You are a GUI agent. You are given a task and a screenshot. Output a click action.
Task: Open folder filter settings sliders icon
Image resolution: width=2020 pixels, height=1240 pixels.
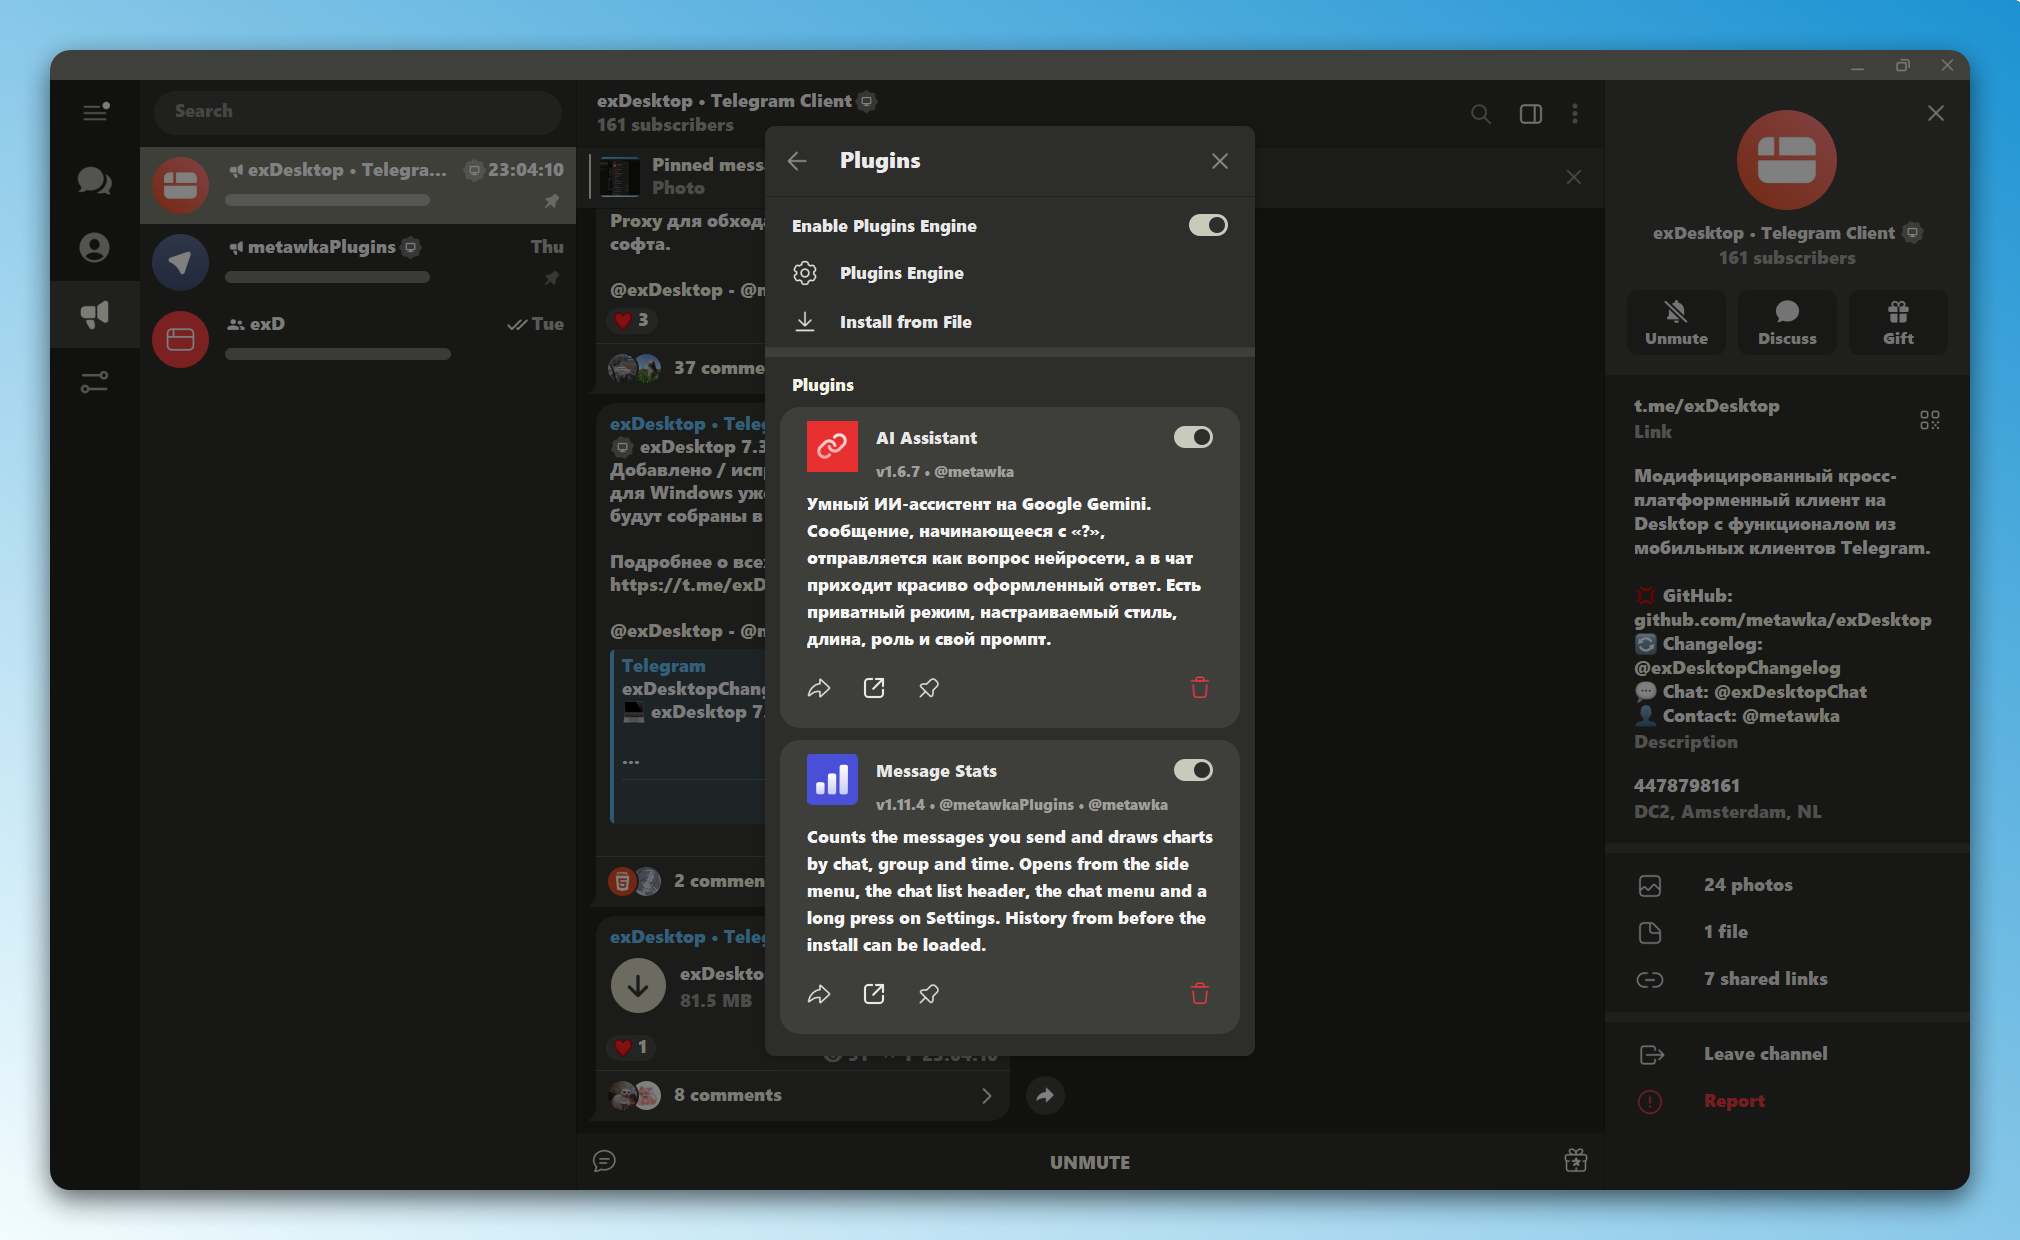click(x=95, y=382)
